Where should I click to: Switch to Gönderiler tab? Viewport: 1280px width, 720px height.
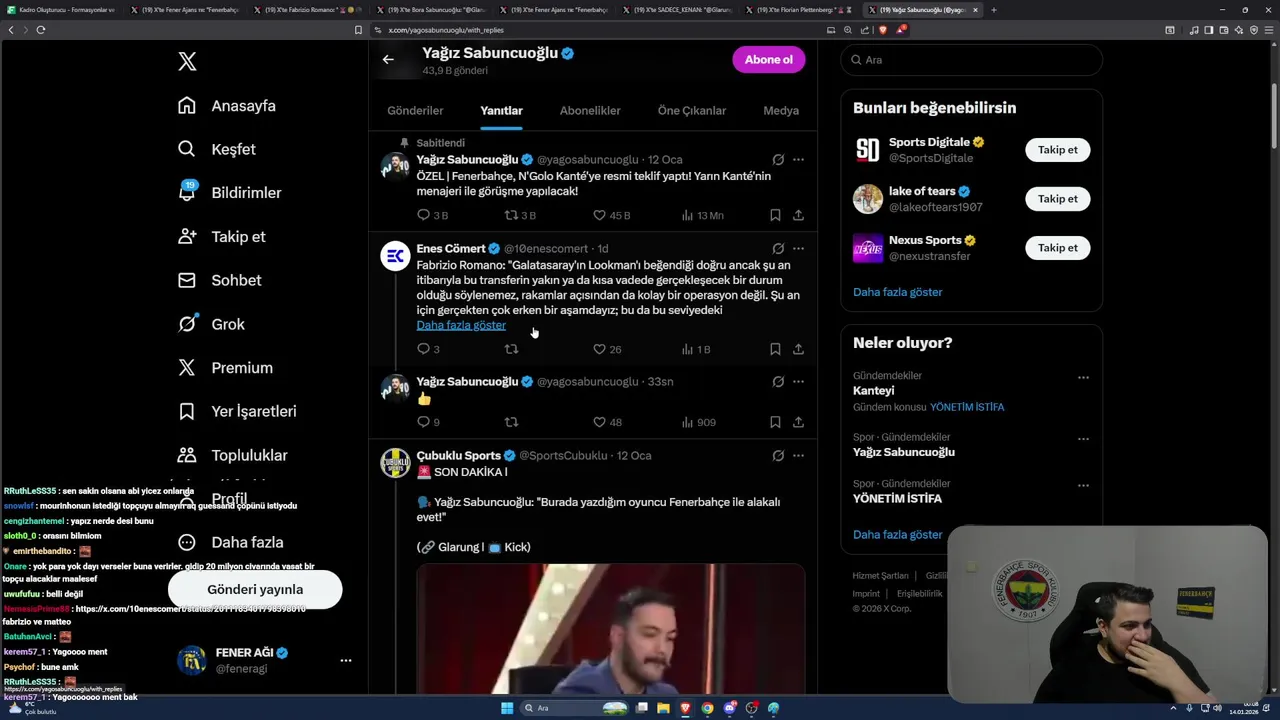(x=415, y=111)
